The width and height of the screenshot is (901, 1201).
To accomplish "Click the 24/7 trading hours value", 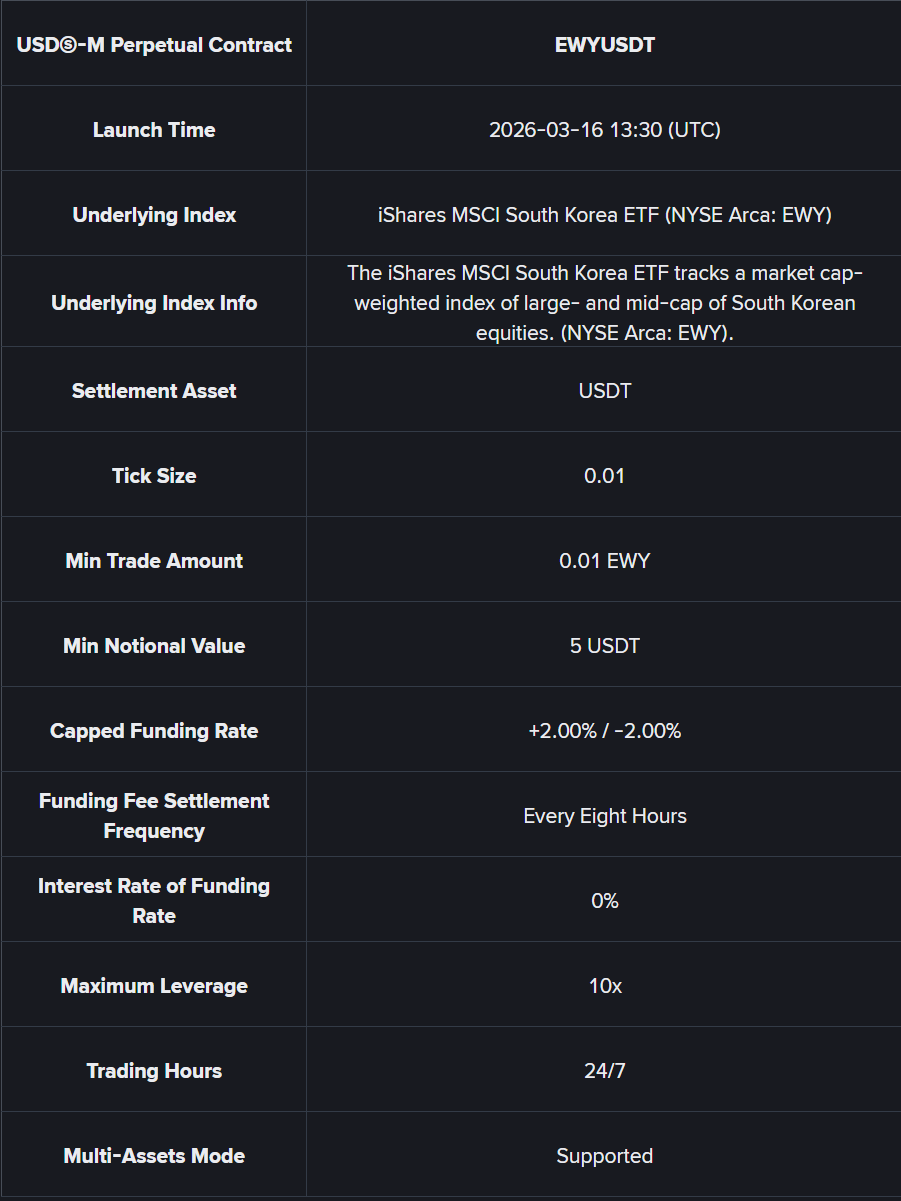I will [x=604, y=1070].
